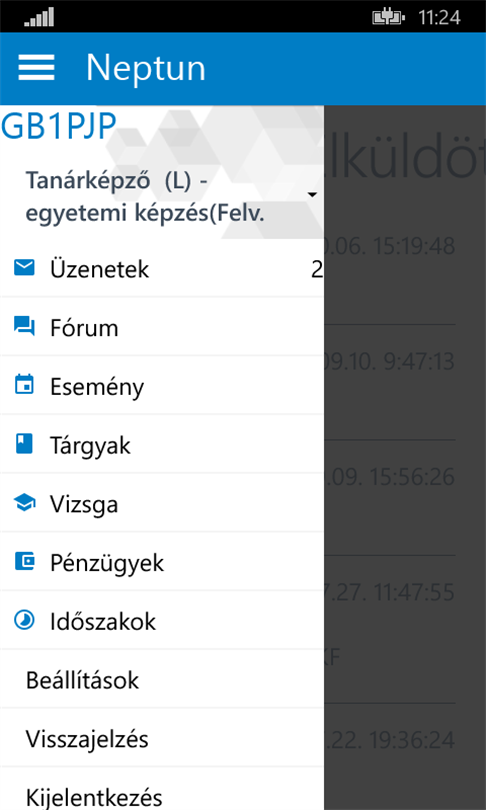Open Beállítások settings
This screenshot has height=810, width=486.
pyautogui.click(x=162, y=679)
